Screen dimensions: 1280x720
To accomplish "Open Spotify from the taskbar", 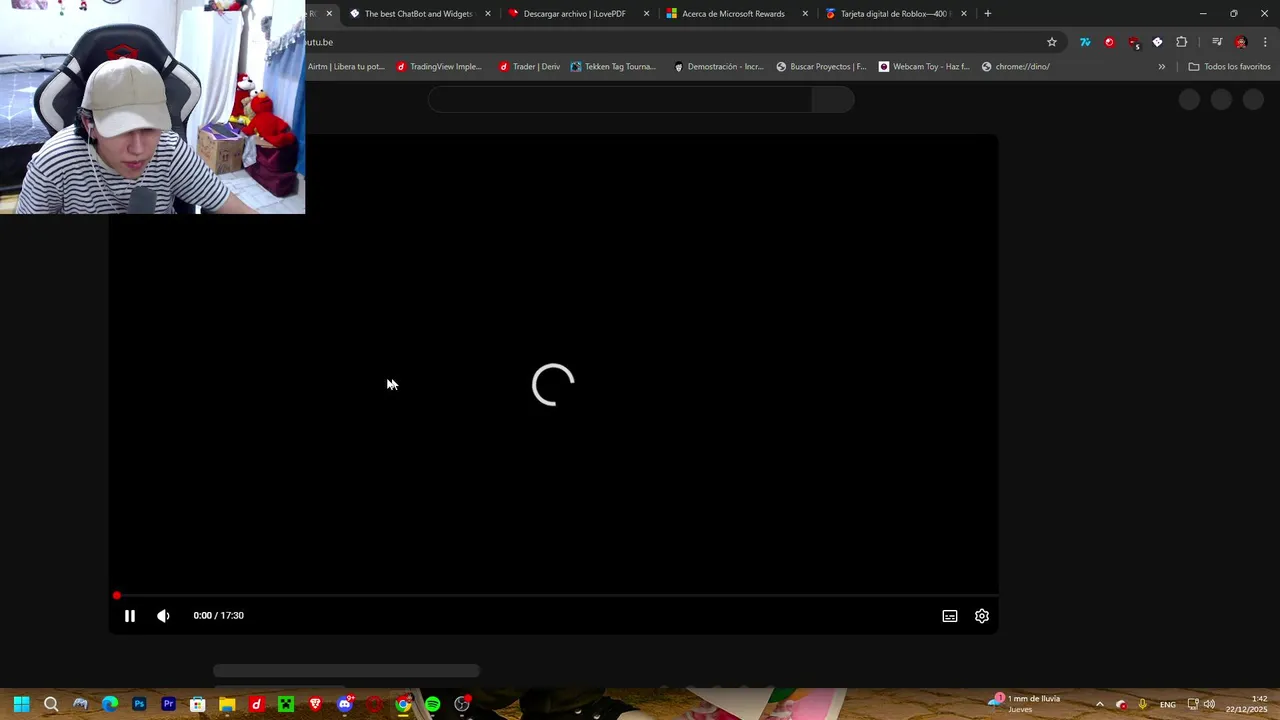I will (x=433, y=704).
